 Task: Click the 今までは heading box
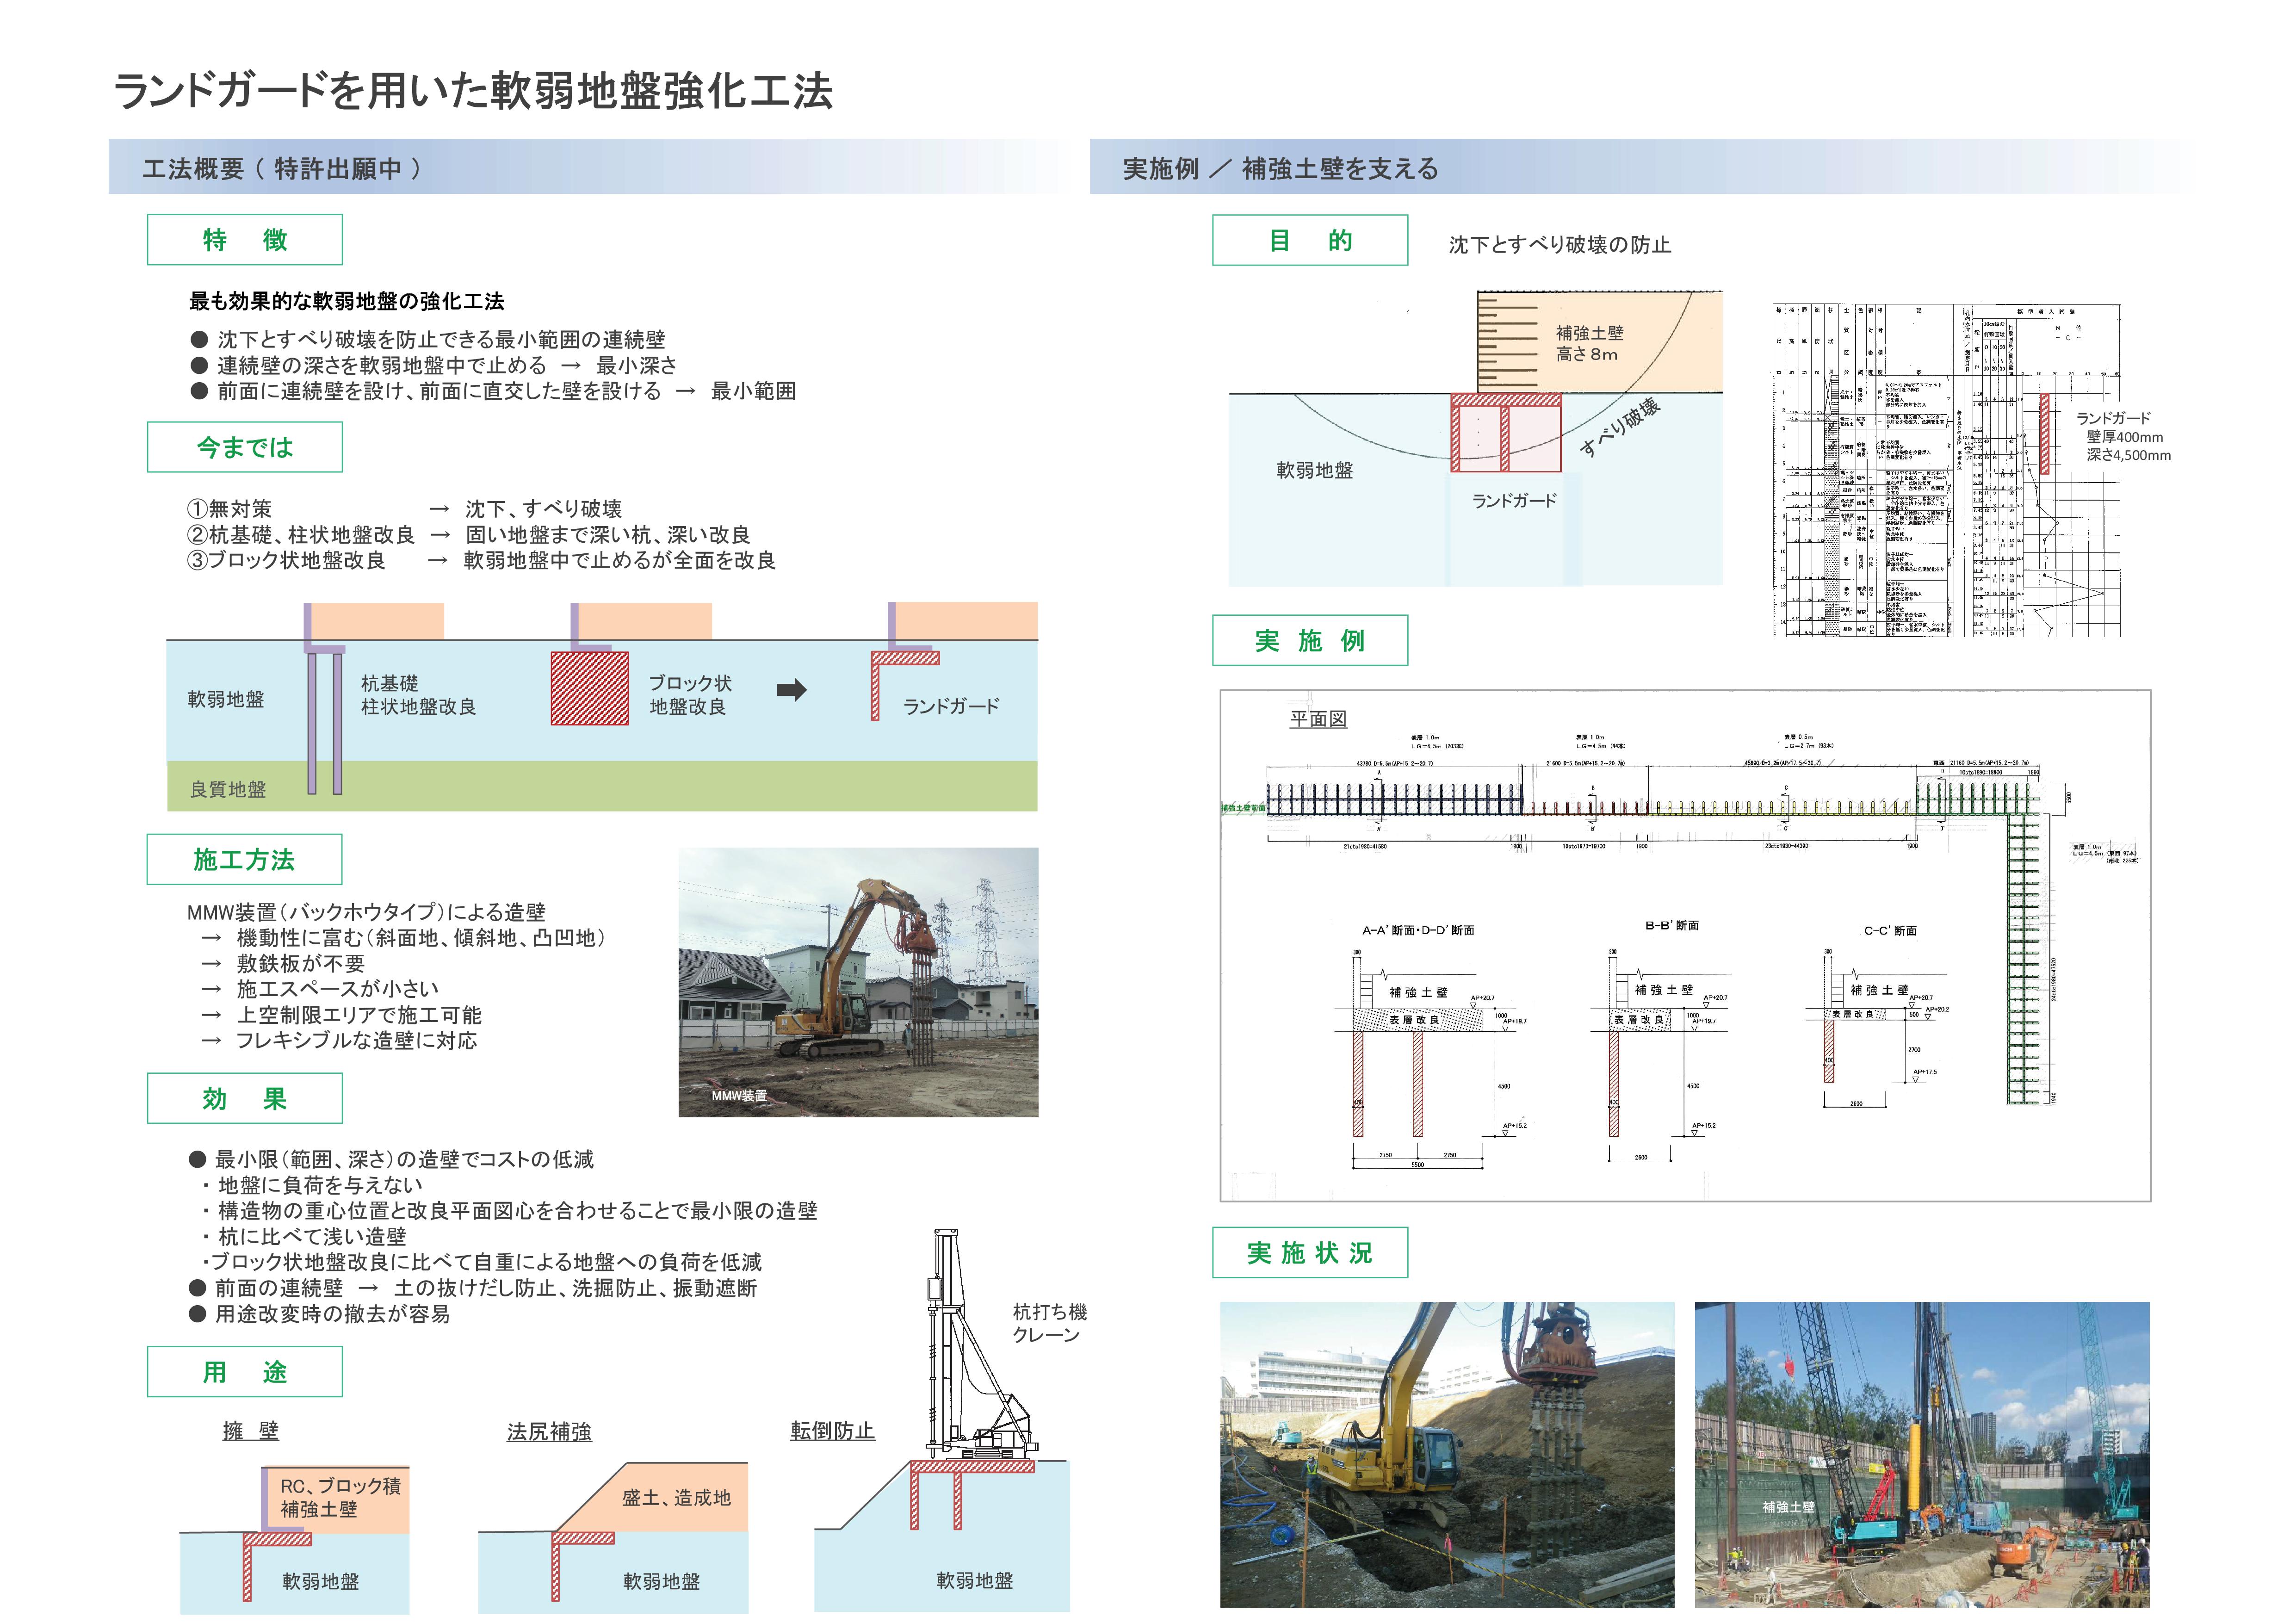245,447
